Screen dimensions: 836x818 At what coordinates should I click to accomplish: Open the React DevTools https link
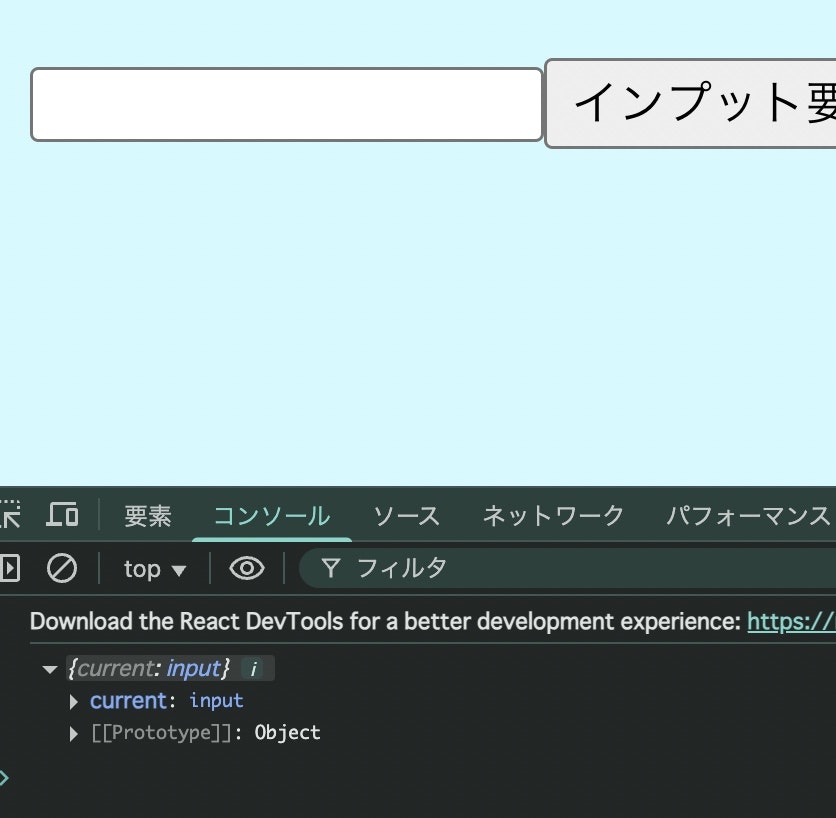pos(792,622)
